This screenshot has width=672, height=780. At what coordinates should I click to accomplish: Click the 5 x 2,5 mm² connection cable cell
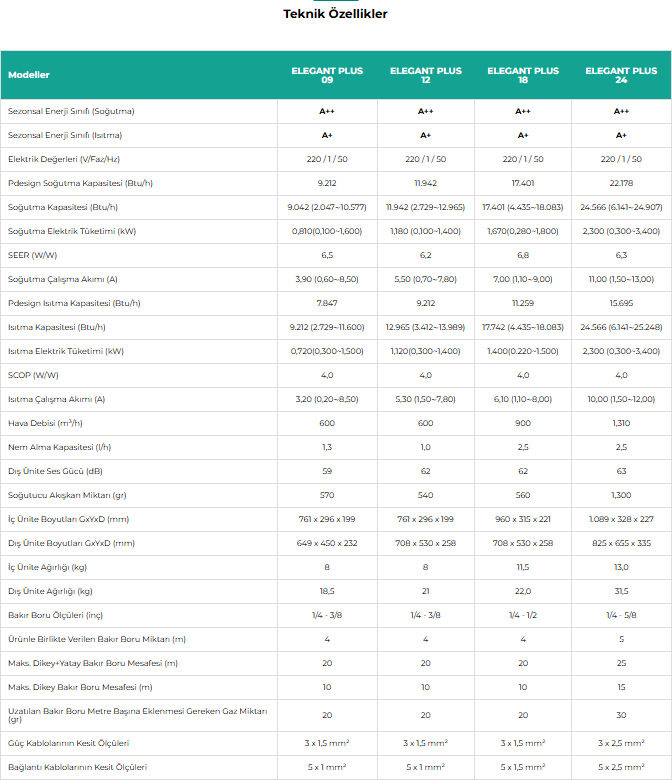[621, 767]
